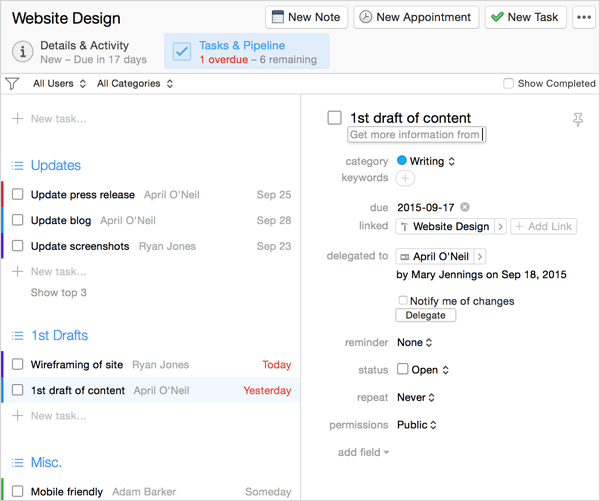Add a keyword with the plus icon
The height and width of the screenshot is (501, 600).
405,178
